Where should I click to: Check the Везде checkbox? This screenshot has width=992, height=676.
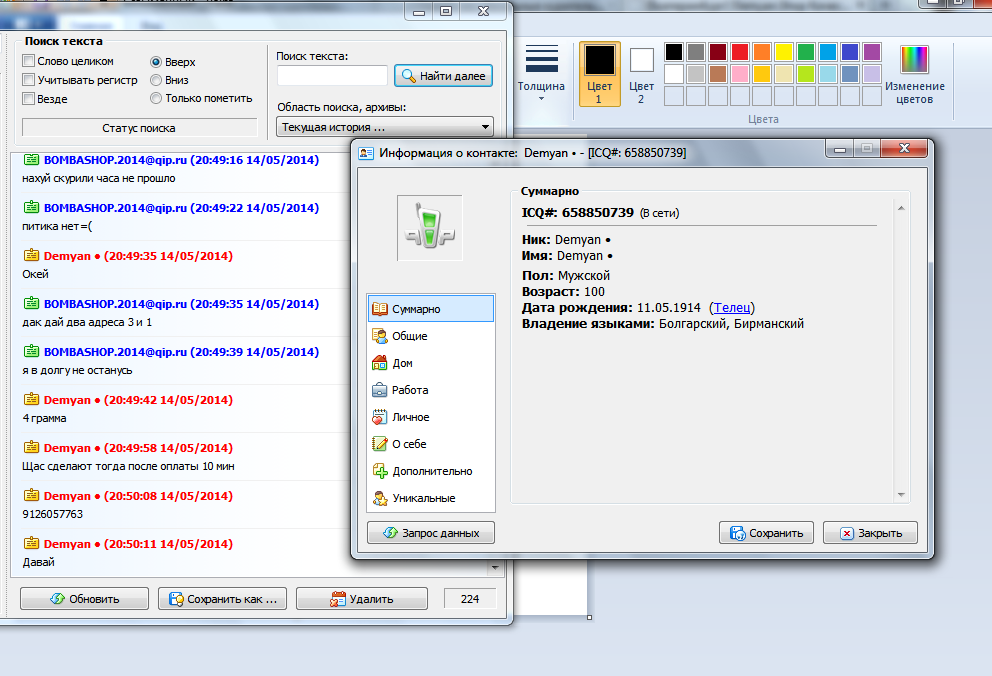click(x=28, y=99)
